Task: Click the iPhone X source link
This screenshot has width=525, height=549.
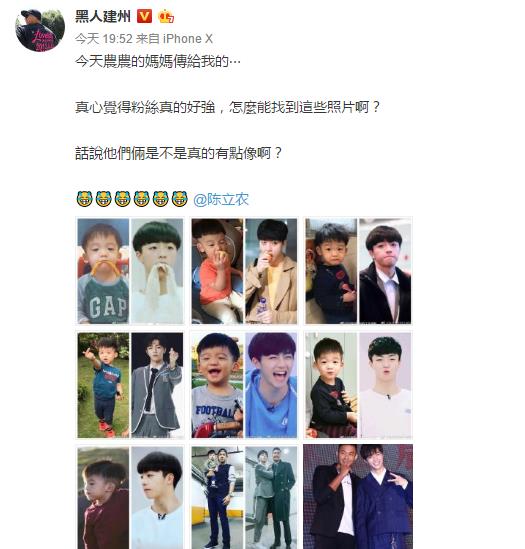Action: (188, 39)
